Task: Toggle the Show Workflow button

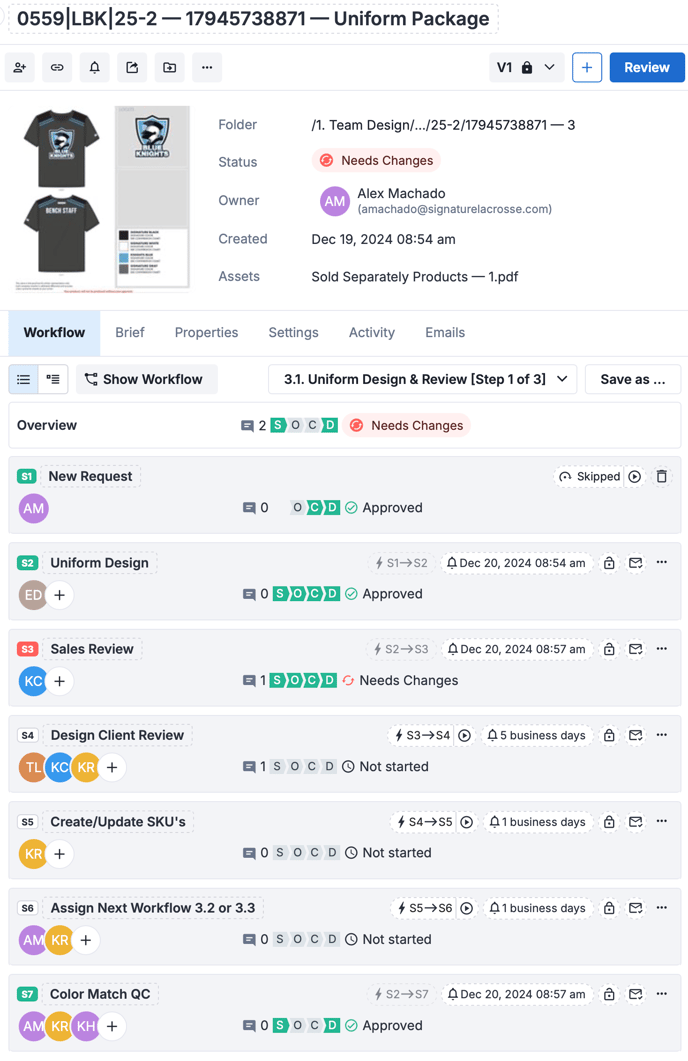Action: [x=146, y=380]
